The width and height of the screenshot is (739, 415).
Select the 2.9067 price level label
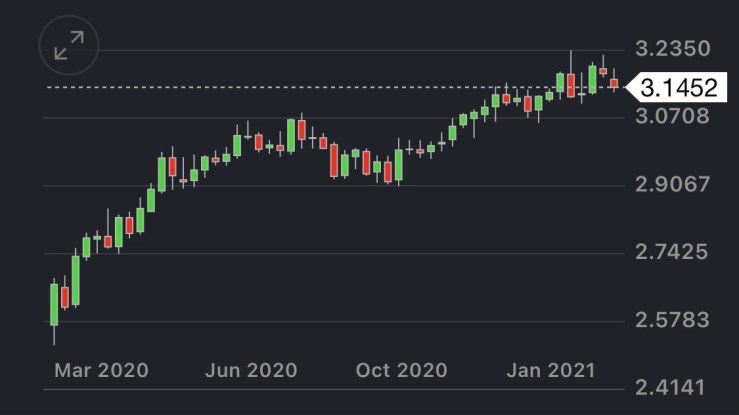(672, 185)
